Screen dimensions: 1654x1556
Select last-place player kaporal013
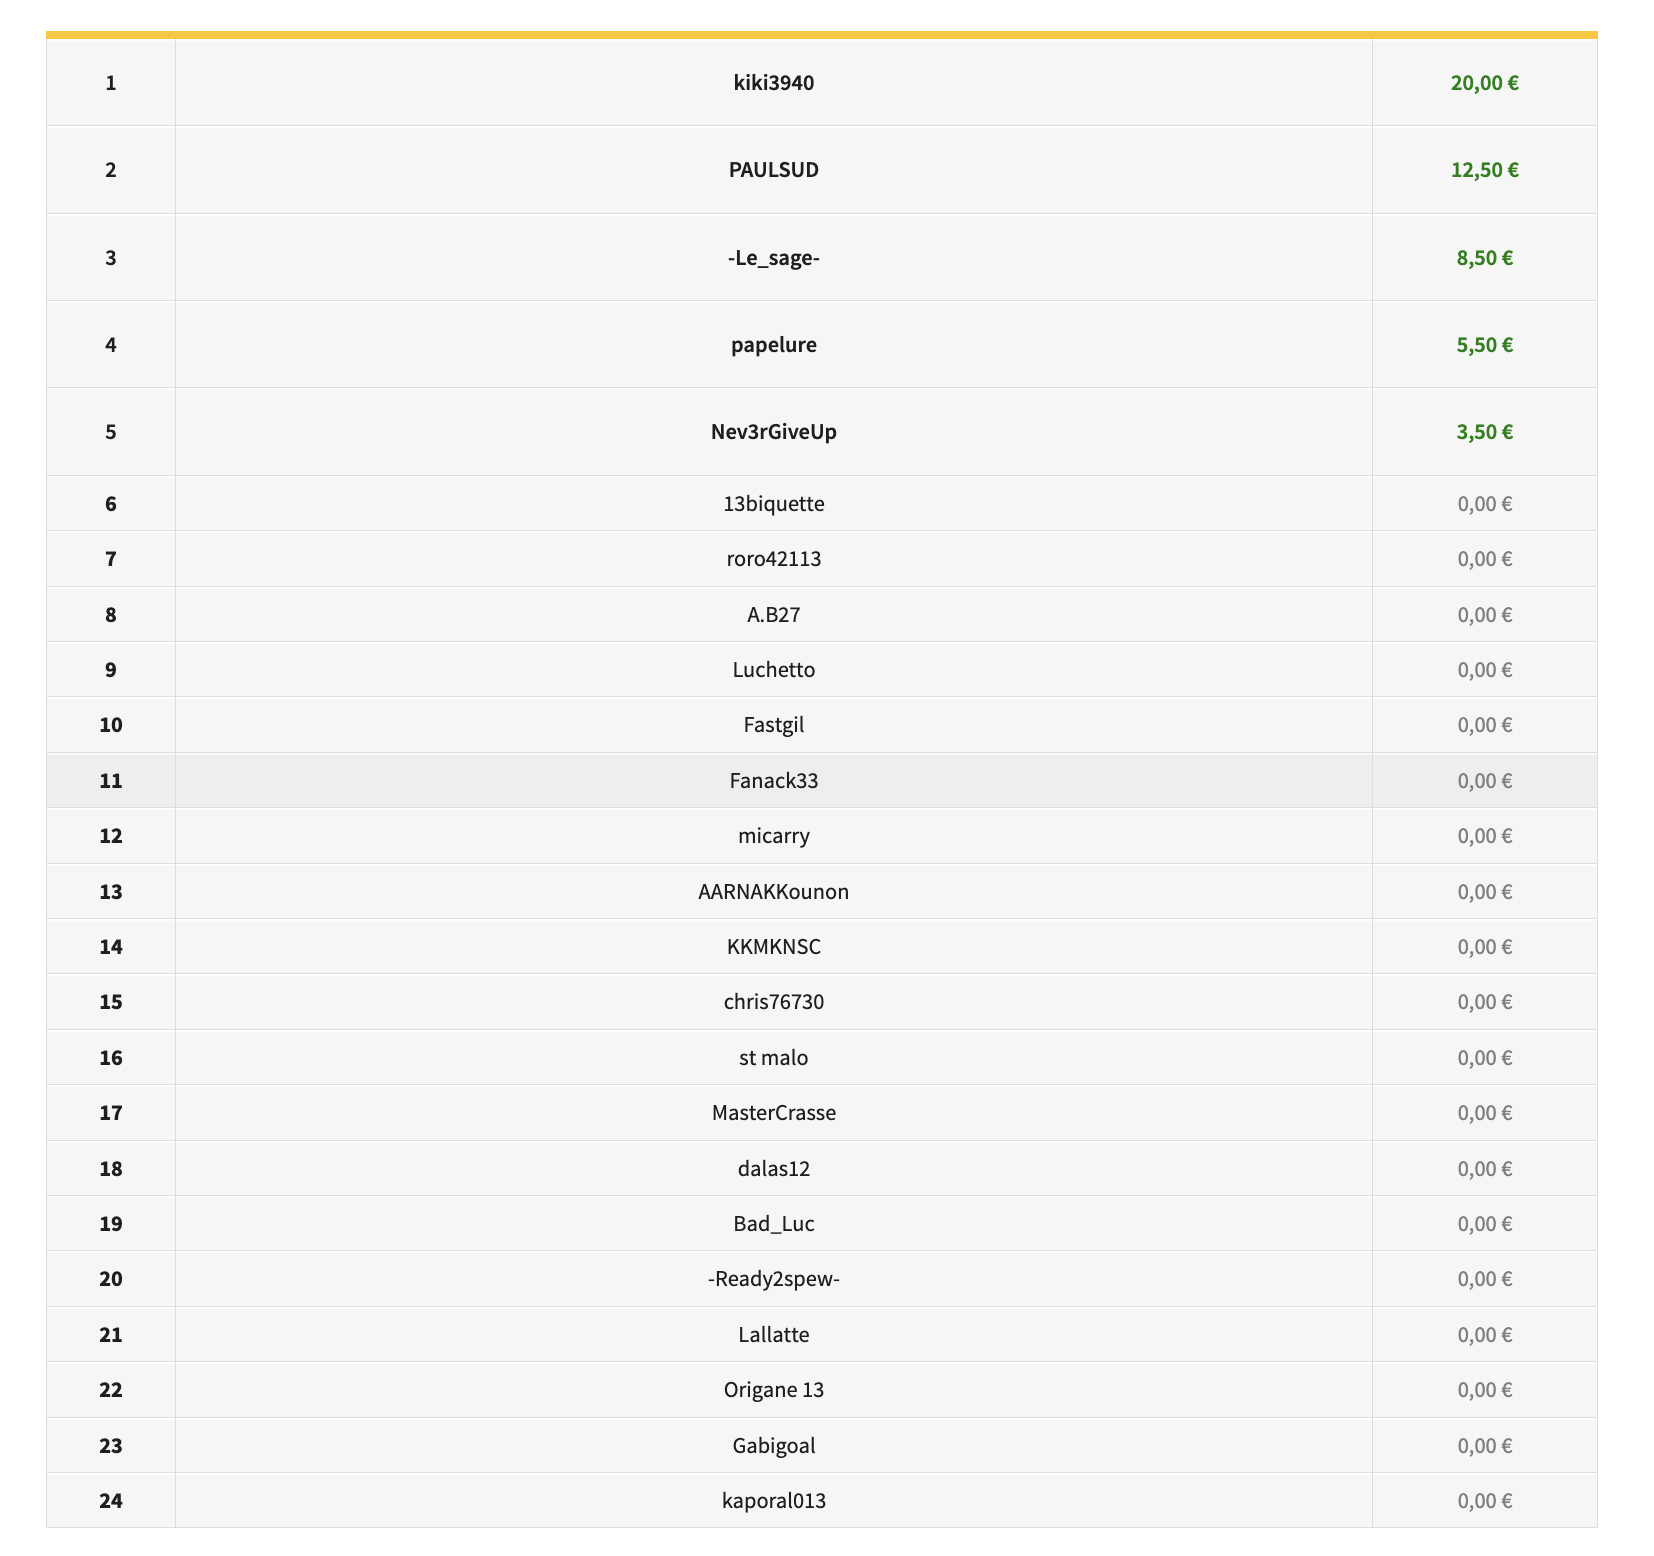[773, 1501]
